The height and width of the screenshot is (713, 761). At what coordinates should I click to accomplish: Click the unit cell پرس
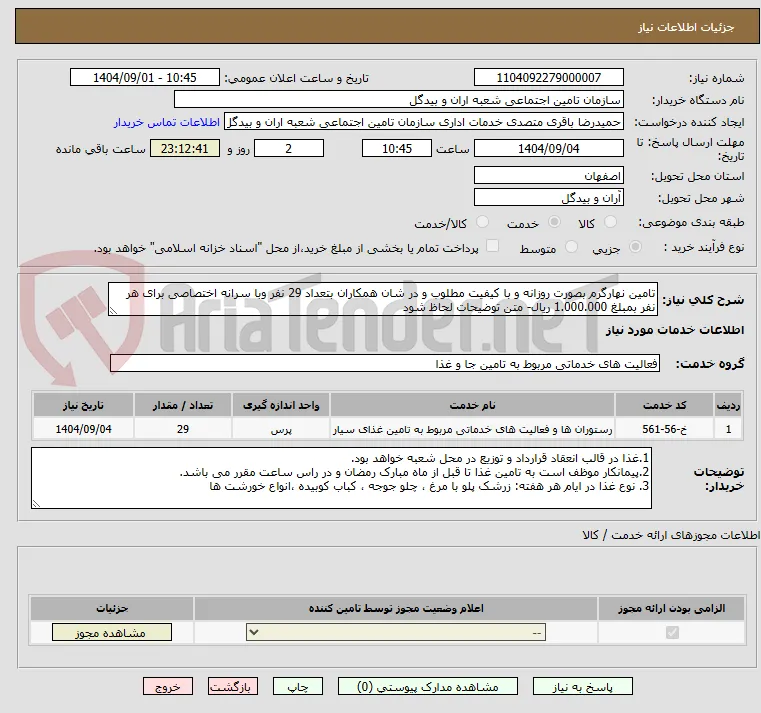pos(281,429)
